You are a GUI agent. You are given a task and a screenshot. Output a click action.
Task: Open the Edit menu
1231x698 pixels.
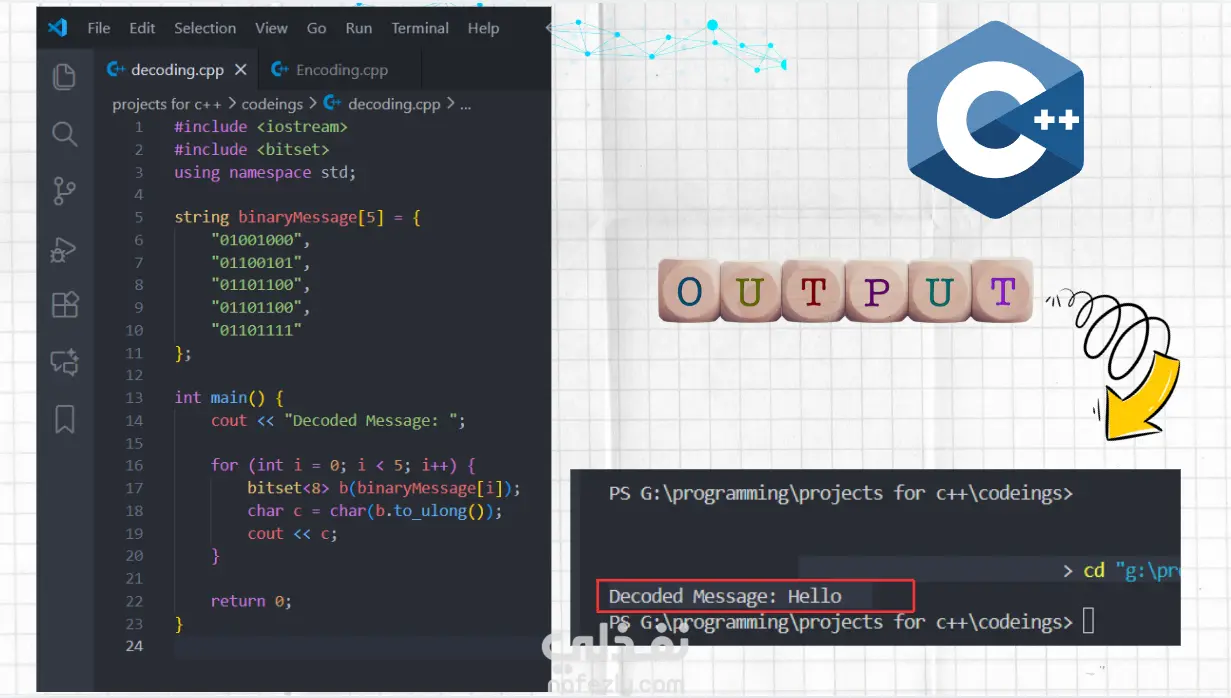[x=142, y=28]
